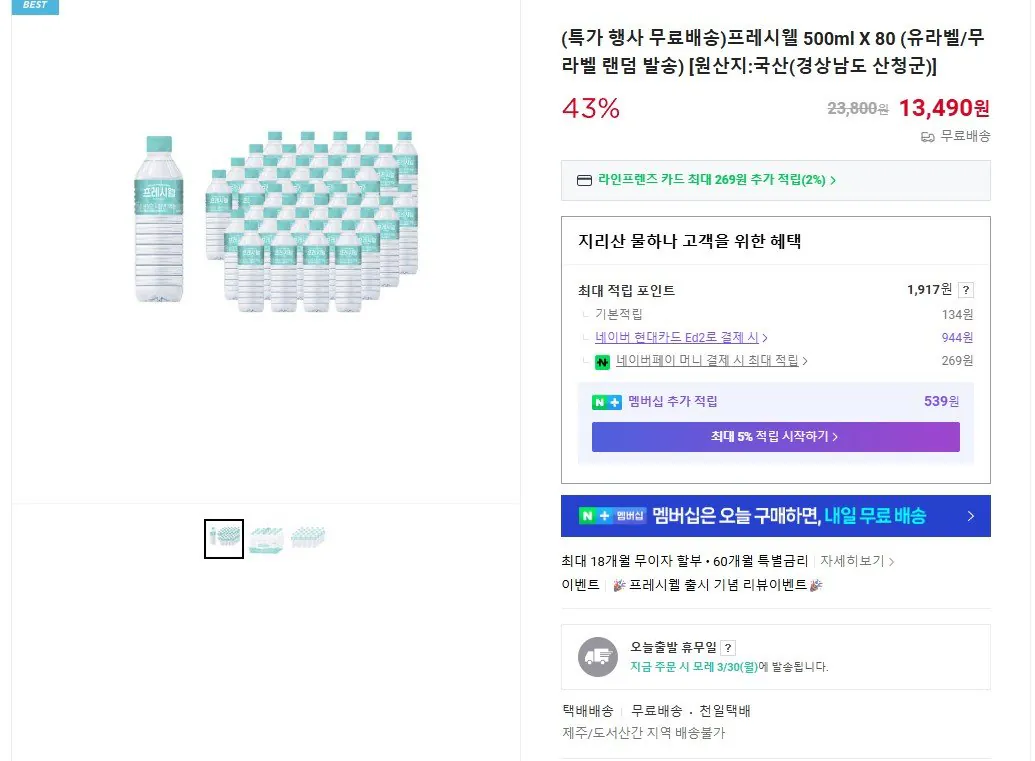Click the credit card icon in 라인프렌즈 banner

point(584,179)
